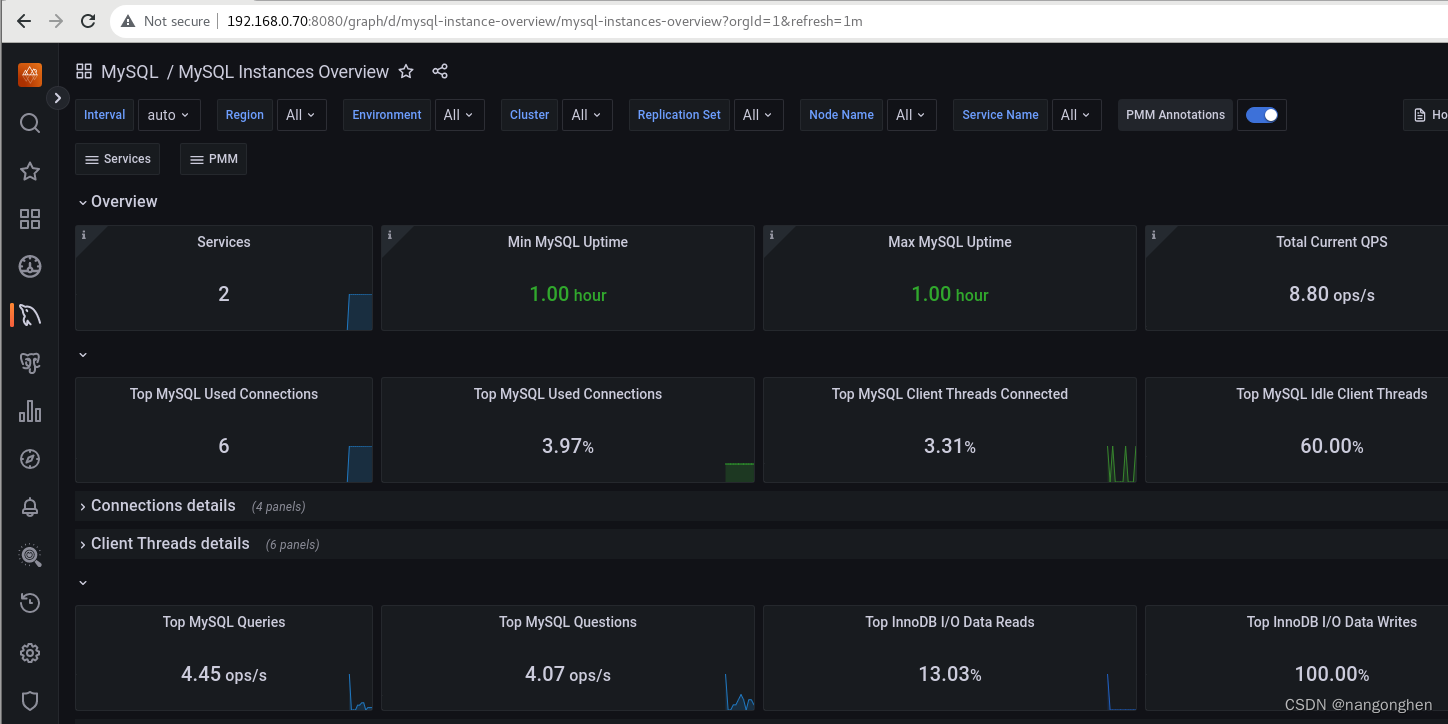Viewport: 1448px width, 724px height.
Task: Open the MySQL dolphin icon in sidebar
Action: [30, 315]
